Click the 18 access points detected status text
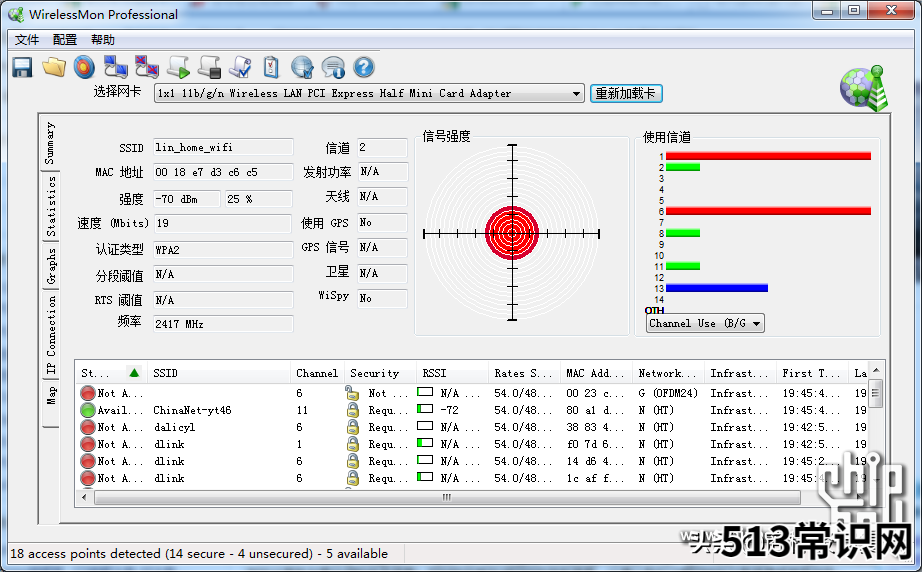Image resolution: width=922 pixels, height=572 pixels. click(199, 554)
